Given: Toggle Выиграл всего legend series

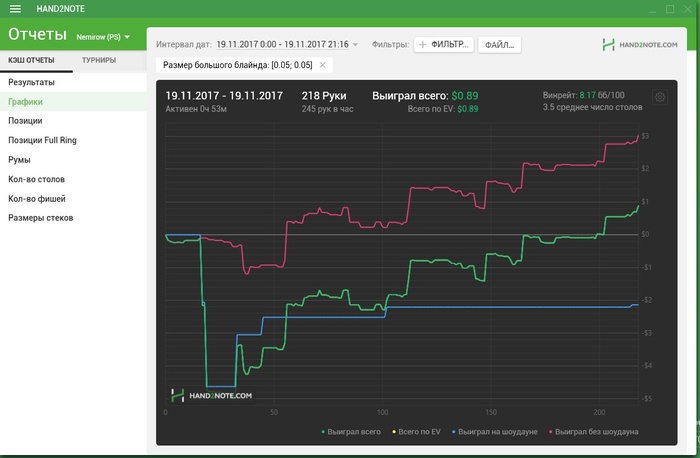Looking at the screenshot, I should 351,432.
